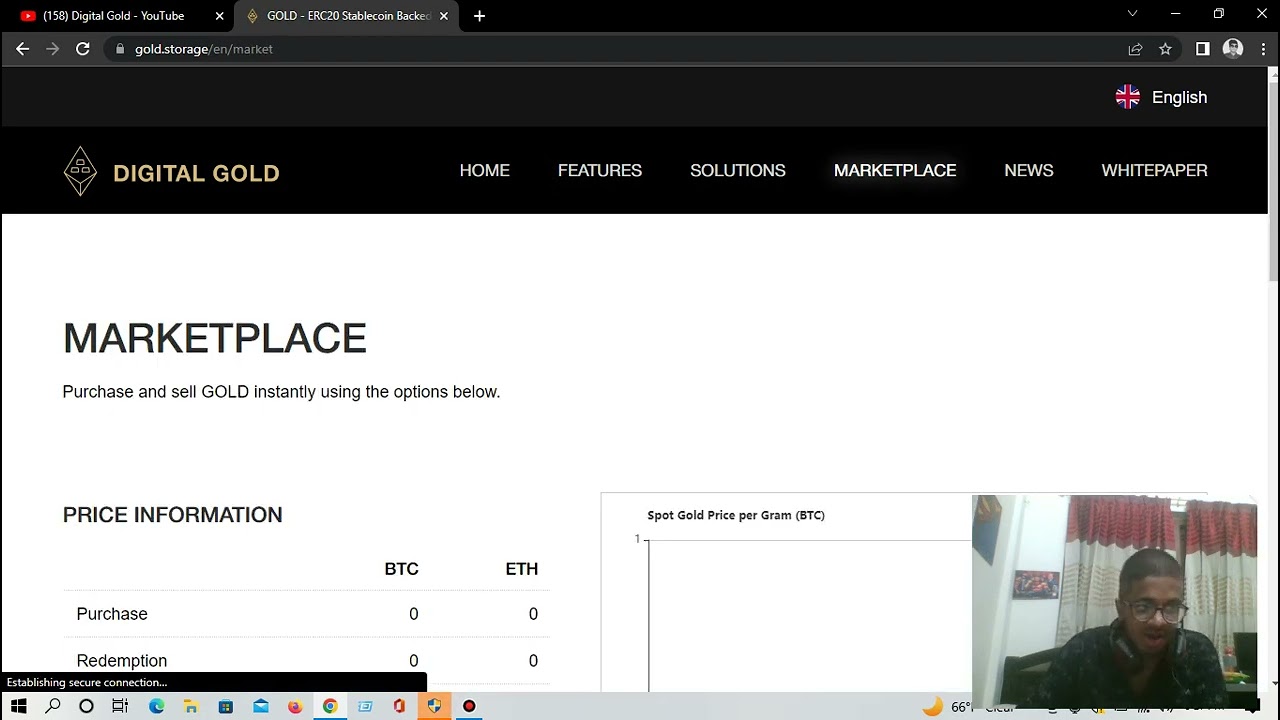This screenshot has width=1280, height=720.
Task: Click the Redemption BTC value 0
Action: point(413,661)
